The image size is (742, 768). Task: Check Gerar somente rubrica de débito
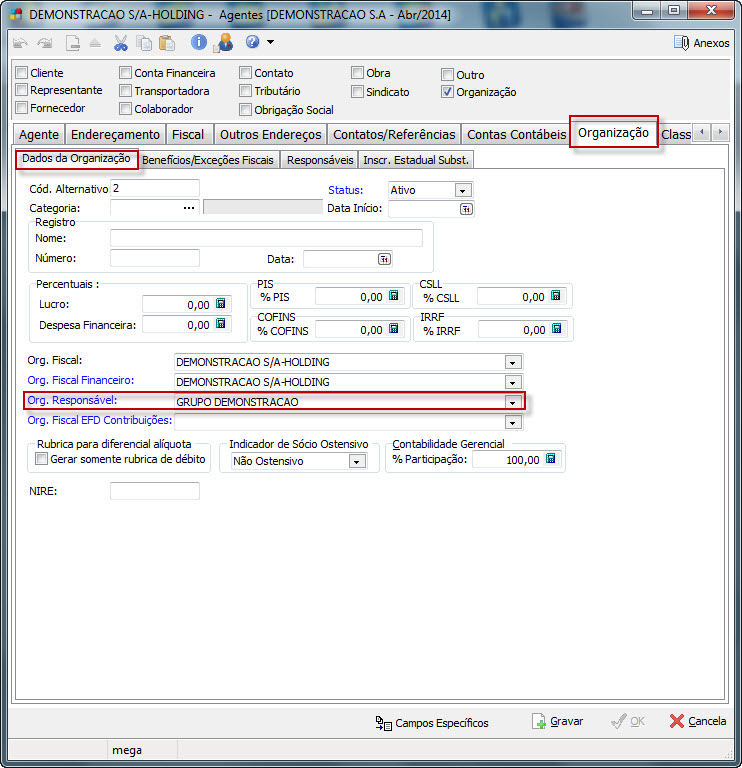click(41, 460)
